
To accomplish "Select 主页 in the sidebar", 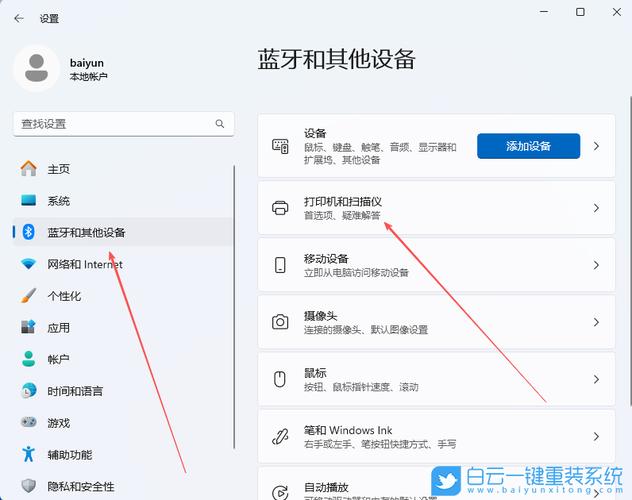I will click(x=123, y=168).
